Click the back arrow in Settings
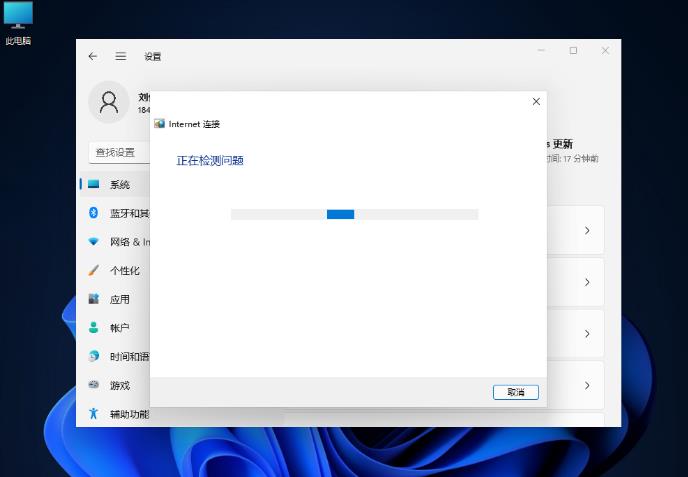The width and height of the screenshot is (688, 477). coord(93,57)
